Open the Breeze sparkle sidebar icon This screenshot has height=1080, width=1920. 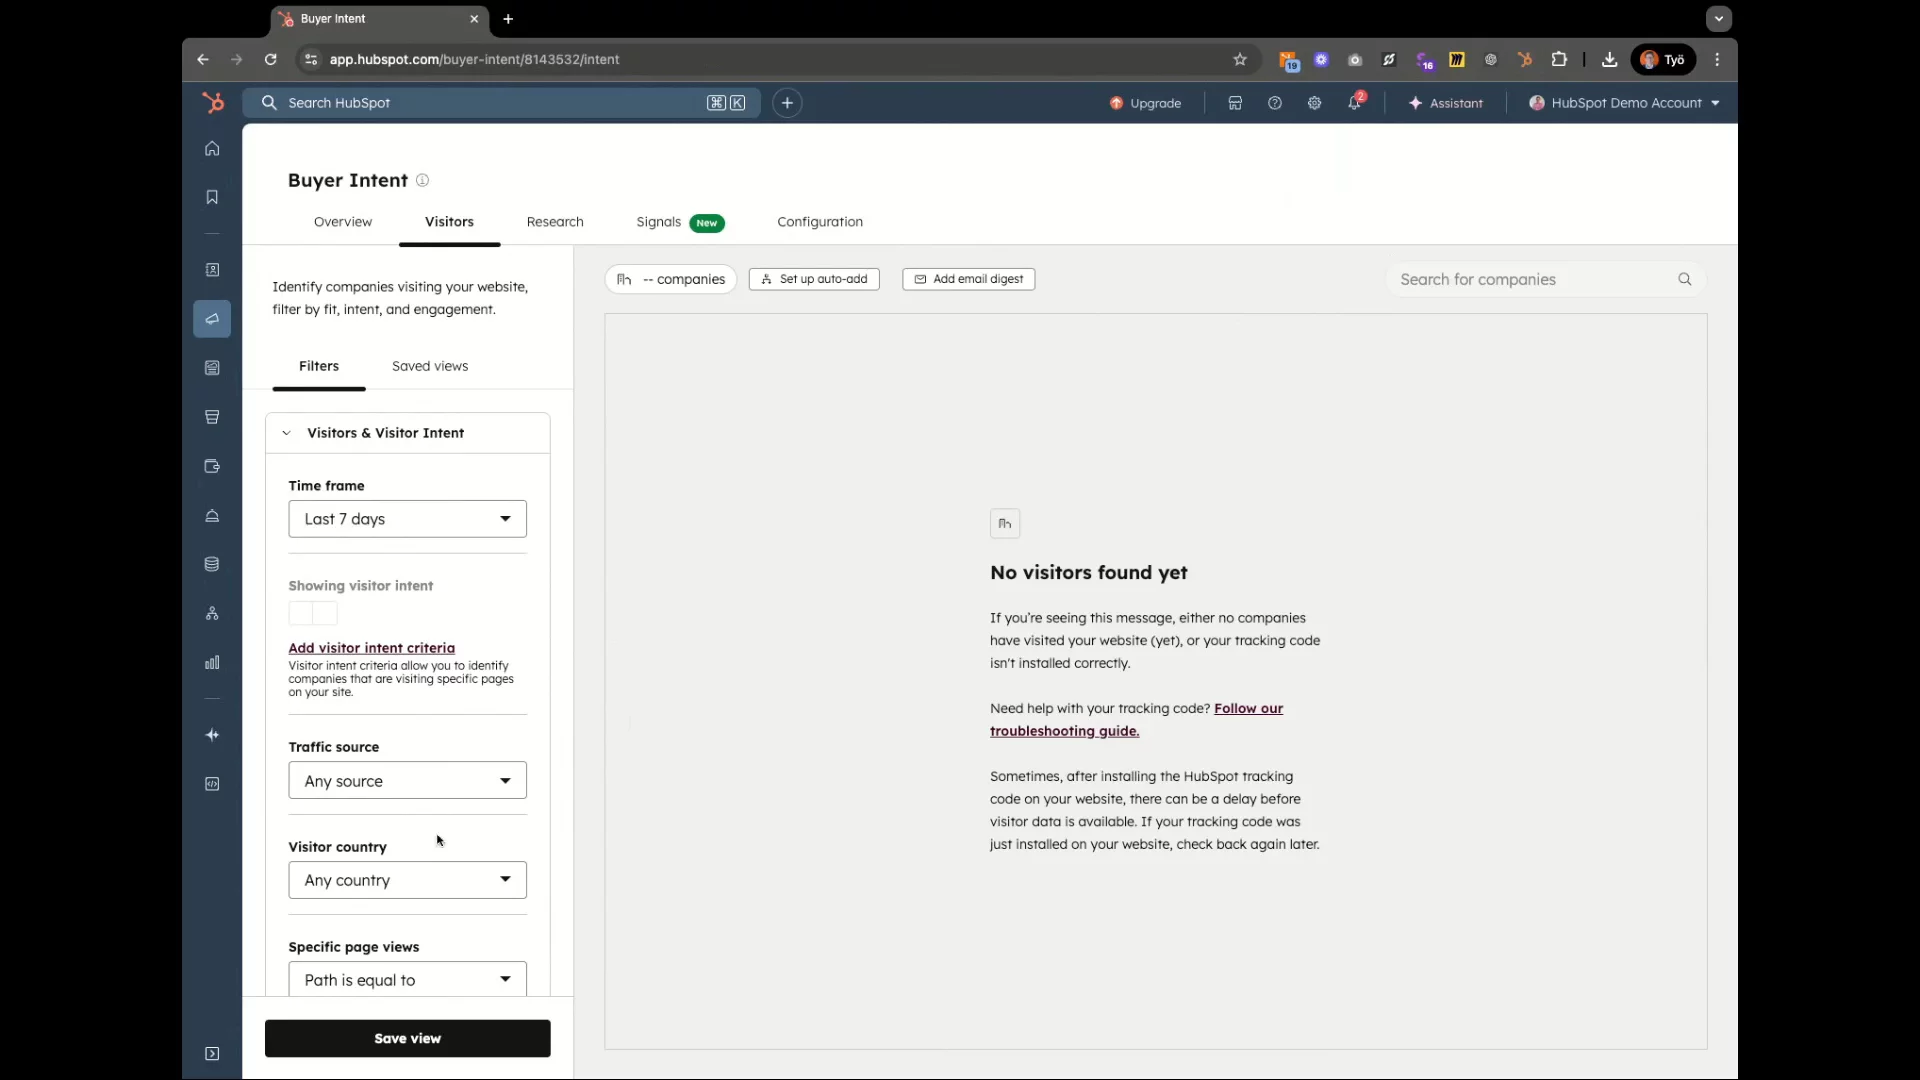(x=212, y=735)
